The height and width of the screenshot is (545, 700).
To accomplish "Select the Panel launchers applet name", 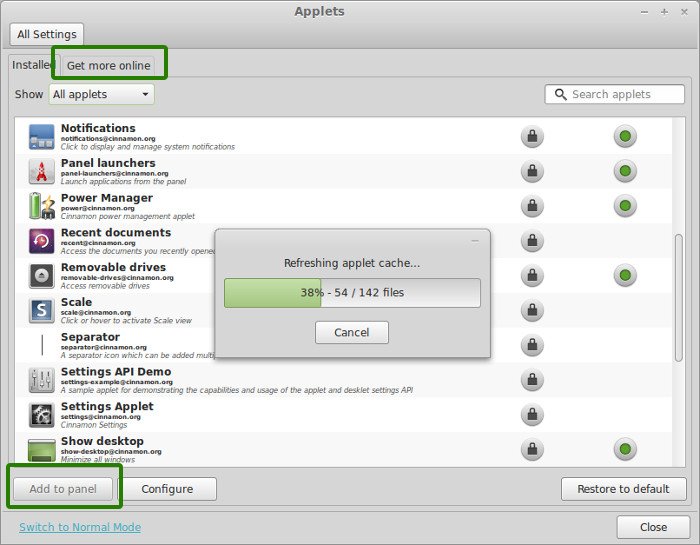I will [108, 163].
